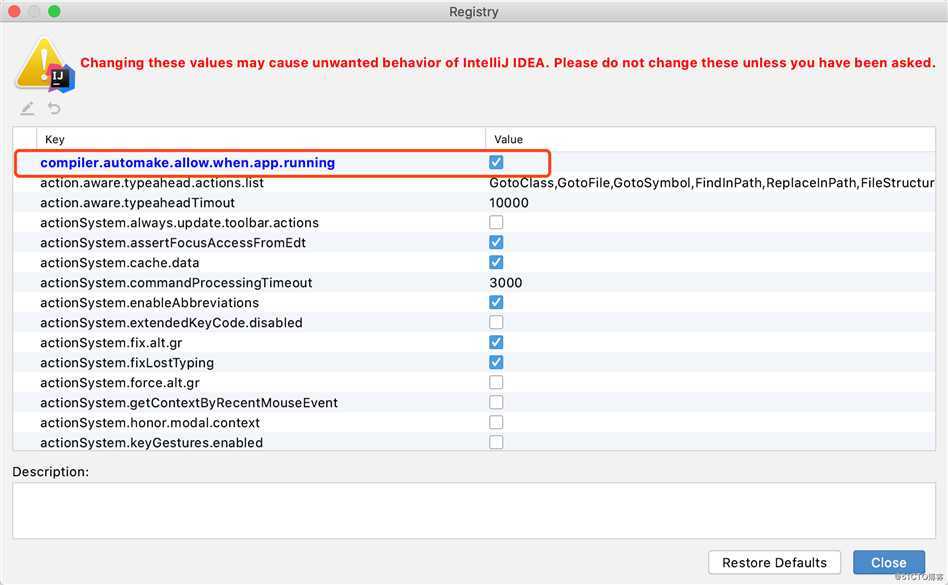
Task: Select actionSystem.enableAbbreviations key
Action: pyautogui.click(x=149, y=302)
